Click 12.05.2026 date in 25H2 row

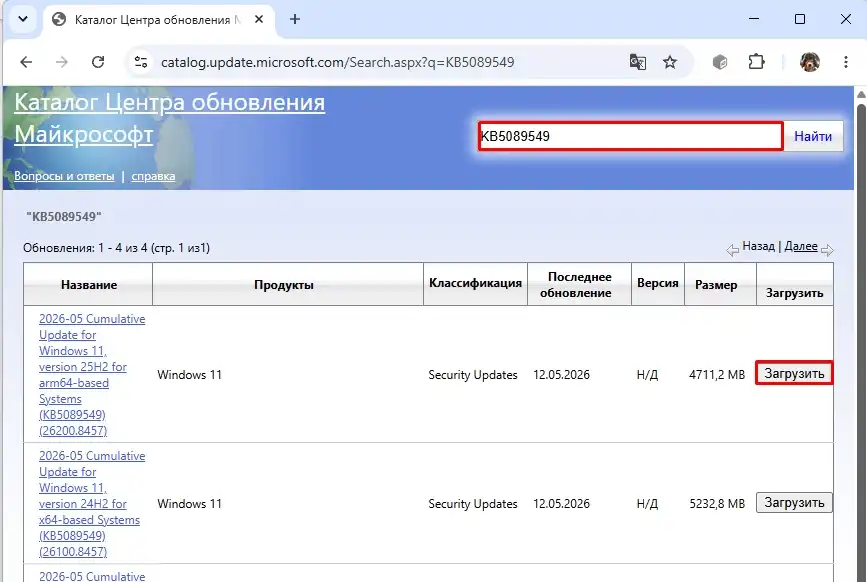coord(561,375)
